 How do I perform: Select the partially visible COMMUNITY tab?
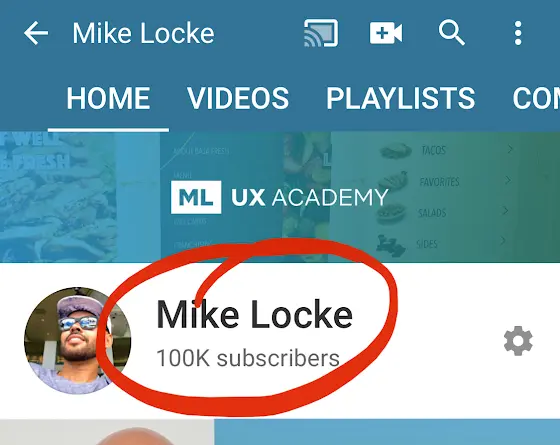coord(536,99)
